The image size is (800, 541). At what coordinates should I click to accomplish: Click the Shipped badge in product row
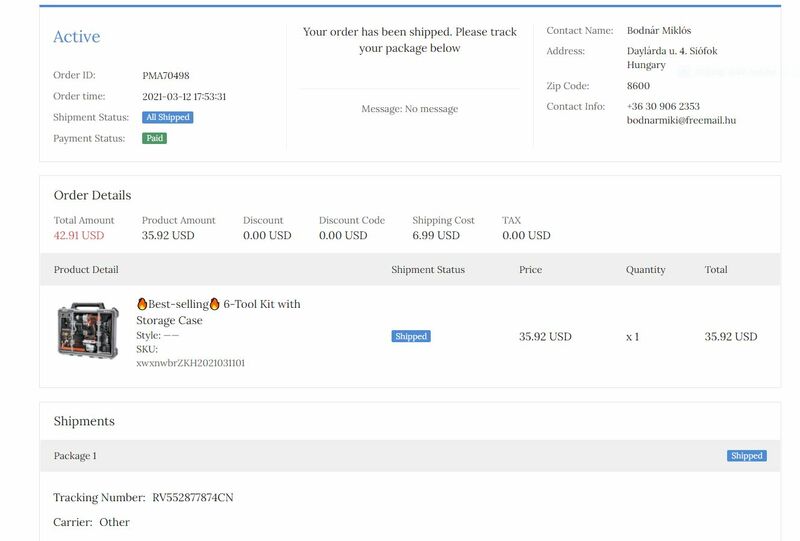click(x=411, y=336)
